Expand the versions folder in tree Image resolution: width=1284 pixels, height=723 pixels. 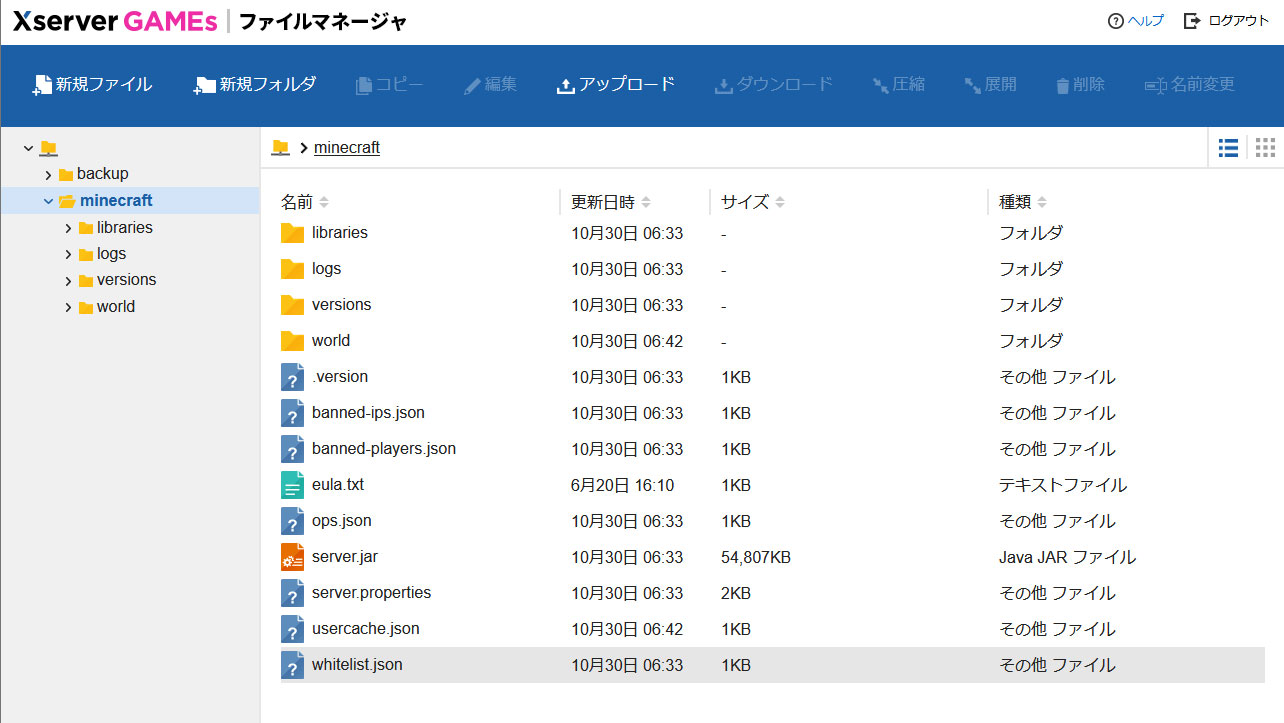click(x=68, y=281)
